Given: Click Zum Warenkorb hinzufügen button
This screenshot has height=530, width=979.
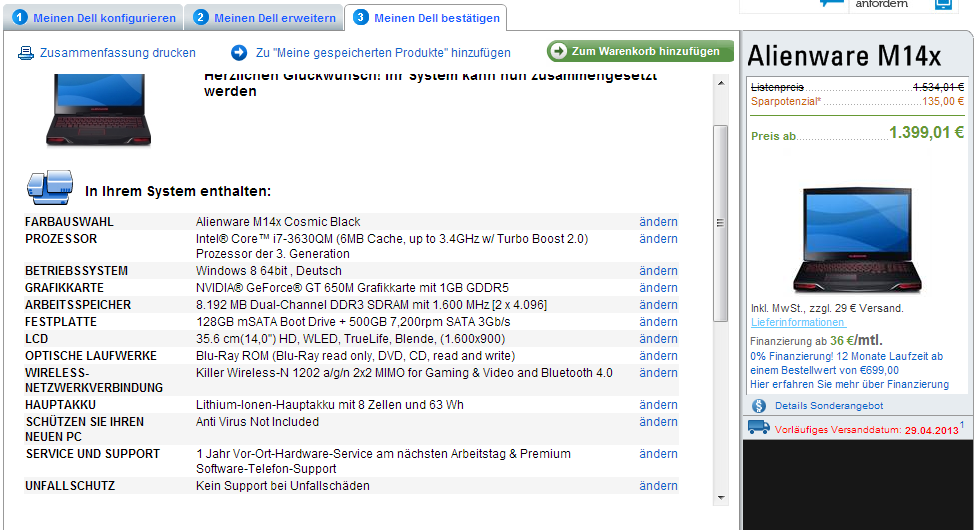Looking at the screenshot, I should [640, 51].
